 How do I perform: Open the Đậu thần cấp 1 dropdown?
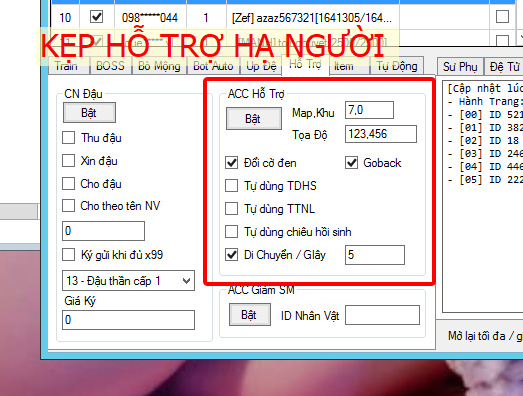click(x=128, y=281)
